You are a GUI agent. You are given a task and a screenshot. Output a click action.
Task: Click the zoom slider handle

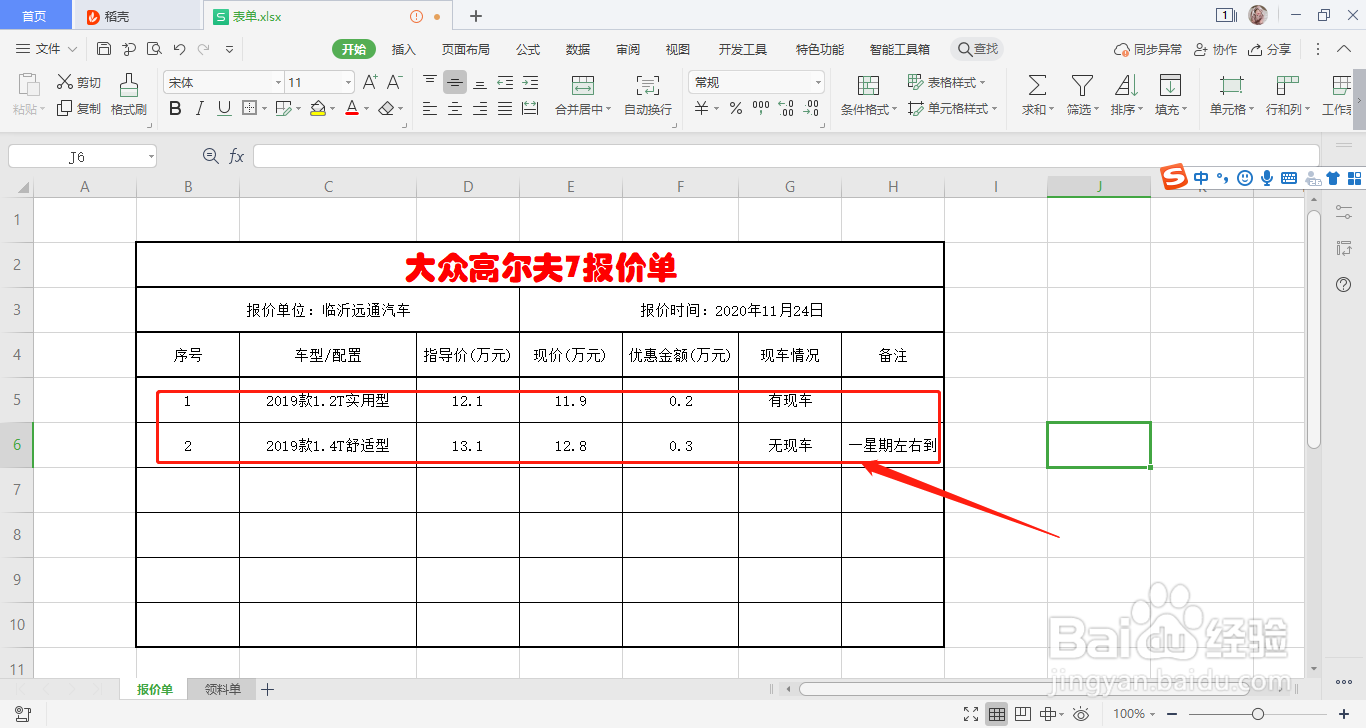[x=1257, y=714]
